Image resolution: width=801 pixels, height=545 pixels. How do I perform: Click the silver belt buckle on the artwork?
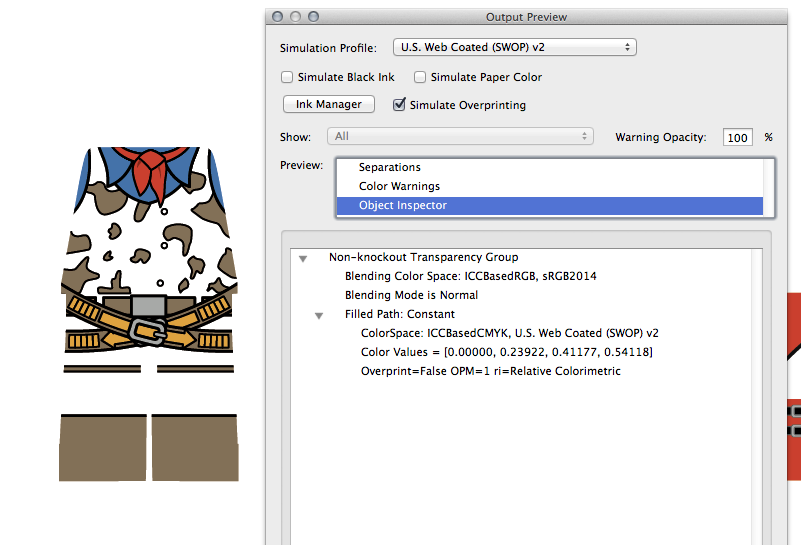click(x=150, y=331)
